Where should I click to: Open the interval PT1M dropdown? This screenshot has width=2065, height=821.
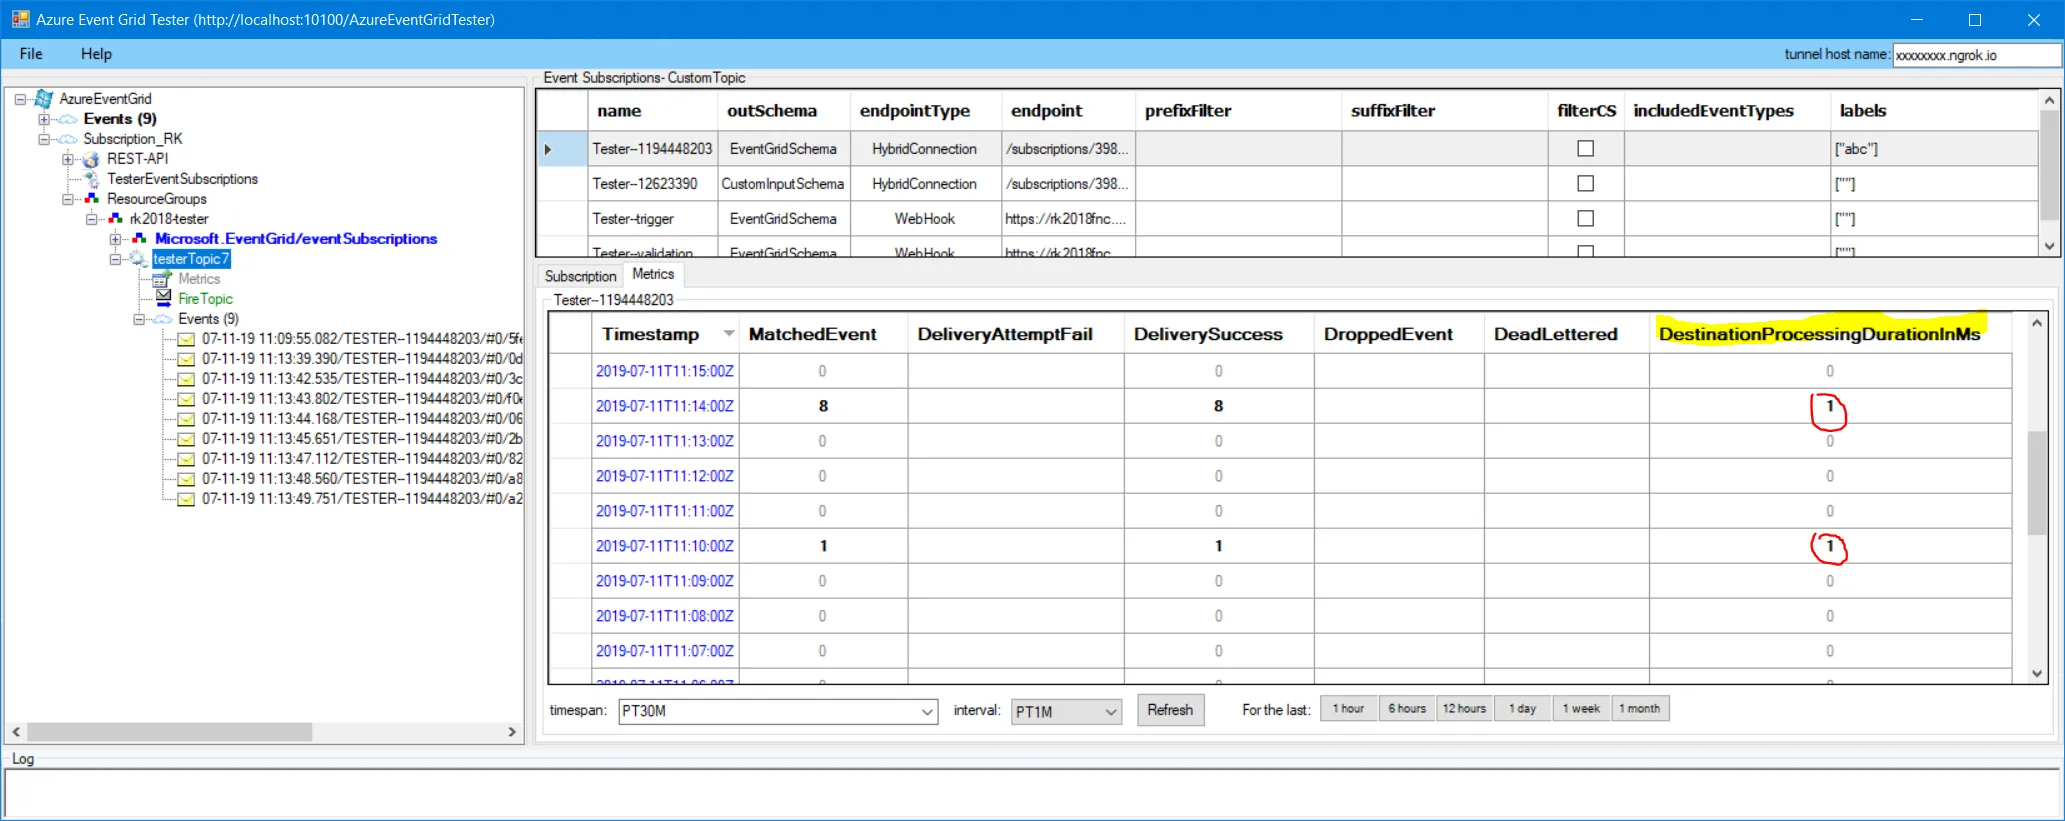[x=1110, y=712]
